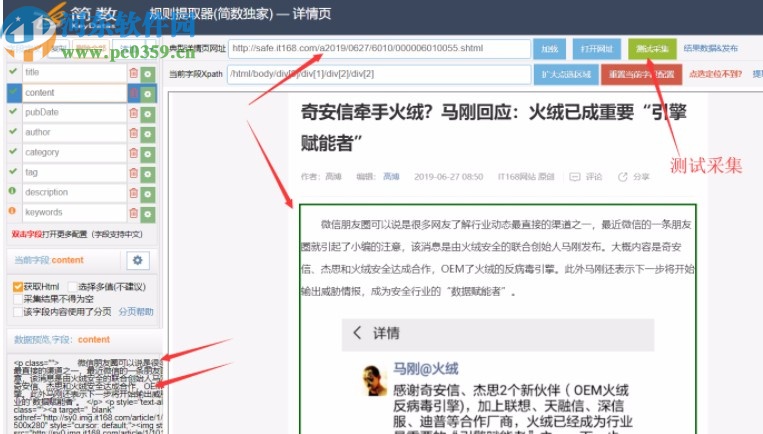Click the green check status for pubDate
The height and width of the screenshot is (434, 763).
pyautogui.click(x=13, y=111)
